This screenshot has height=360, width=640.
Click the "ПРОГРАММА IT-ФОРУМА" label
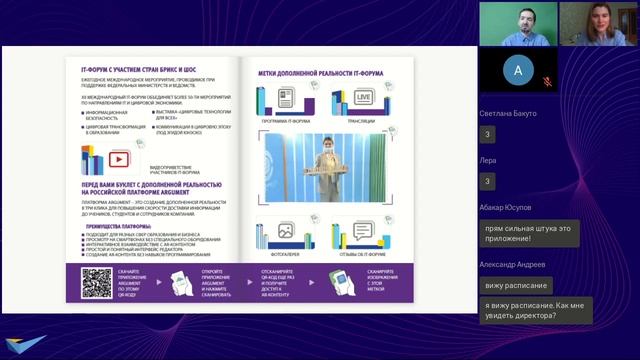[x=286, y=121]
